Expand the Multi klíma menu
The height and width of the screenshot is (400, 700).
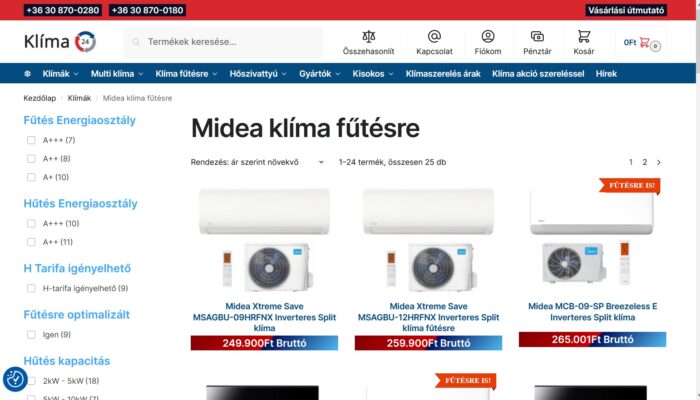click(x=117, y=74)
